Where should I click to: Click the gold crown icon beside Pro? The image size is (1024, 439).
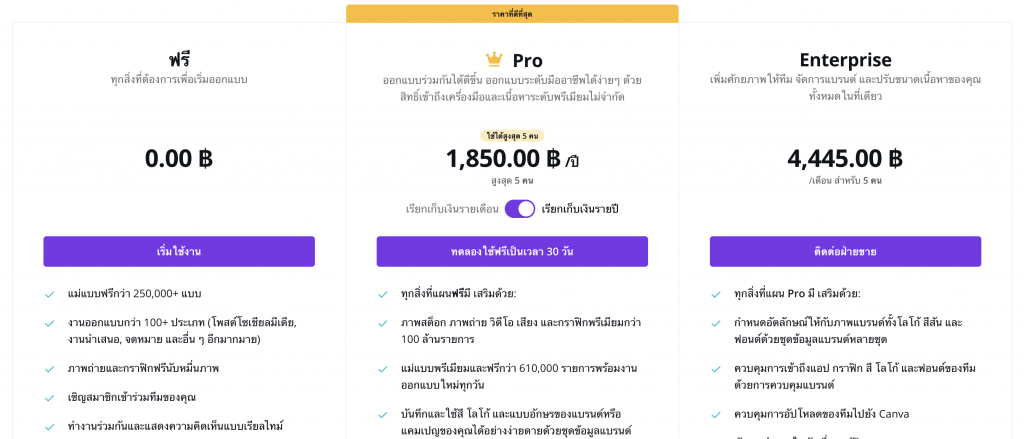pyautogui.click(x=494, y=59)
